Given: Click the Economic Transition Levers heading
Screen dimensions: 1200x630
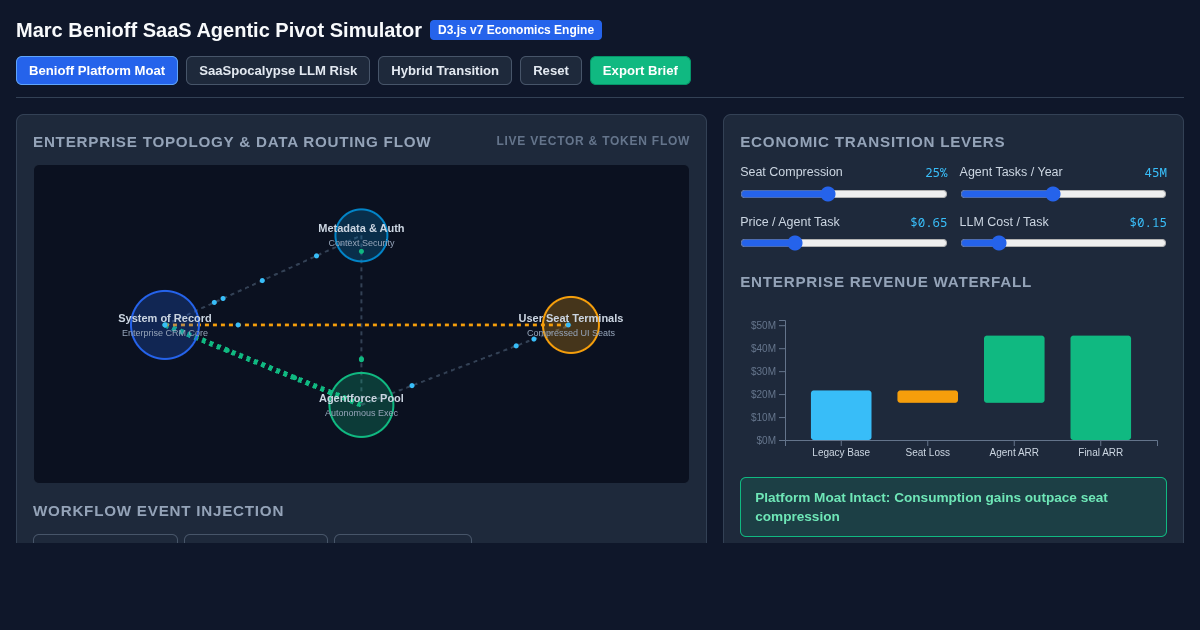Looking at the screenshot, I should 872,142.
